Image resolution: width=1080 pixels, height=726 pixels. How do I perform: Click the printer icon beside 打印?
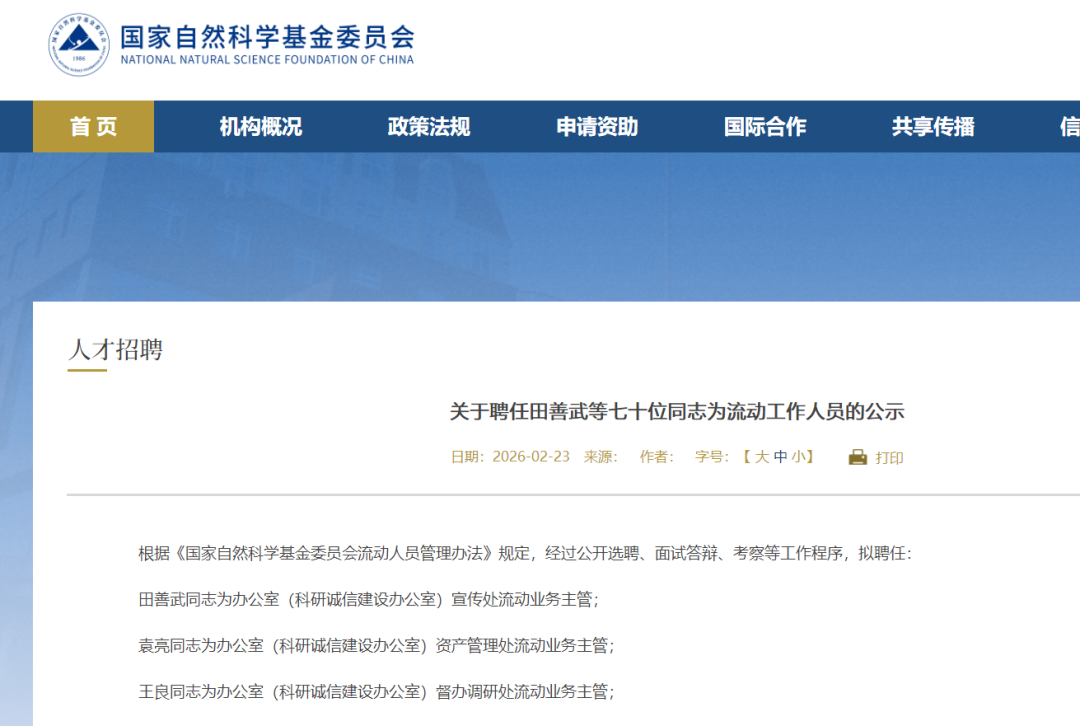click(858, 457)
